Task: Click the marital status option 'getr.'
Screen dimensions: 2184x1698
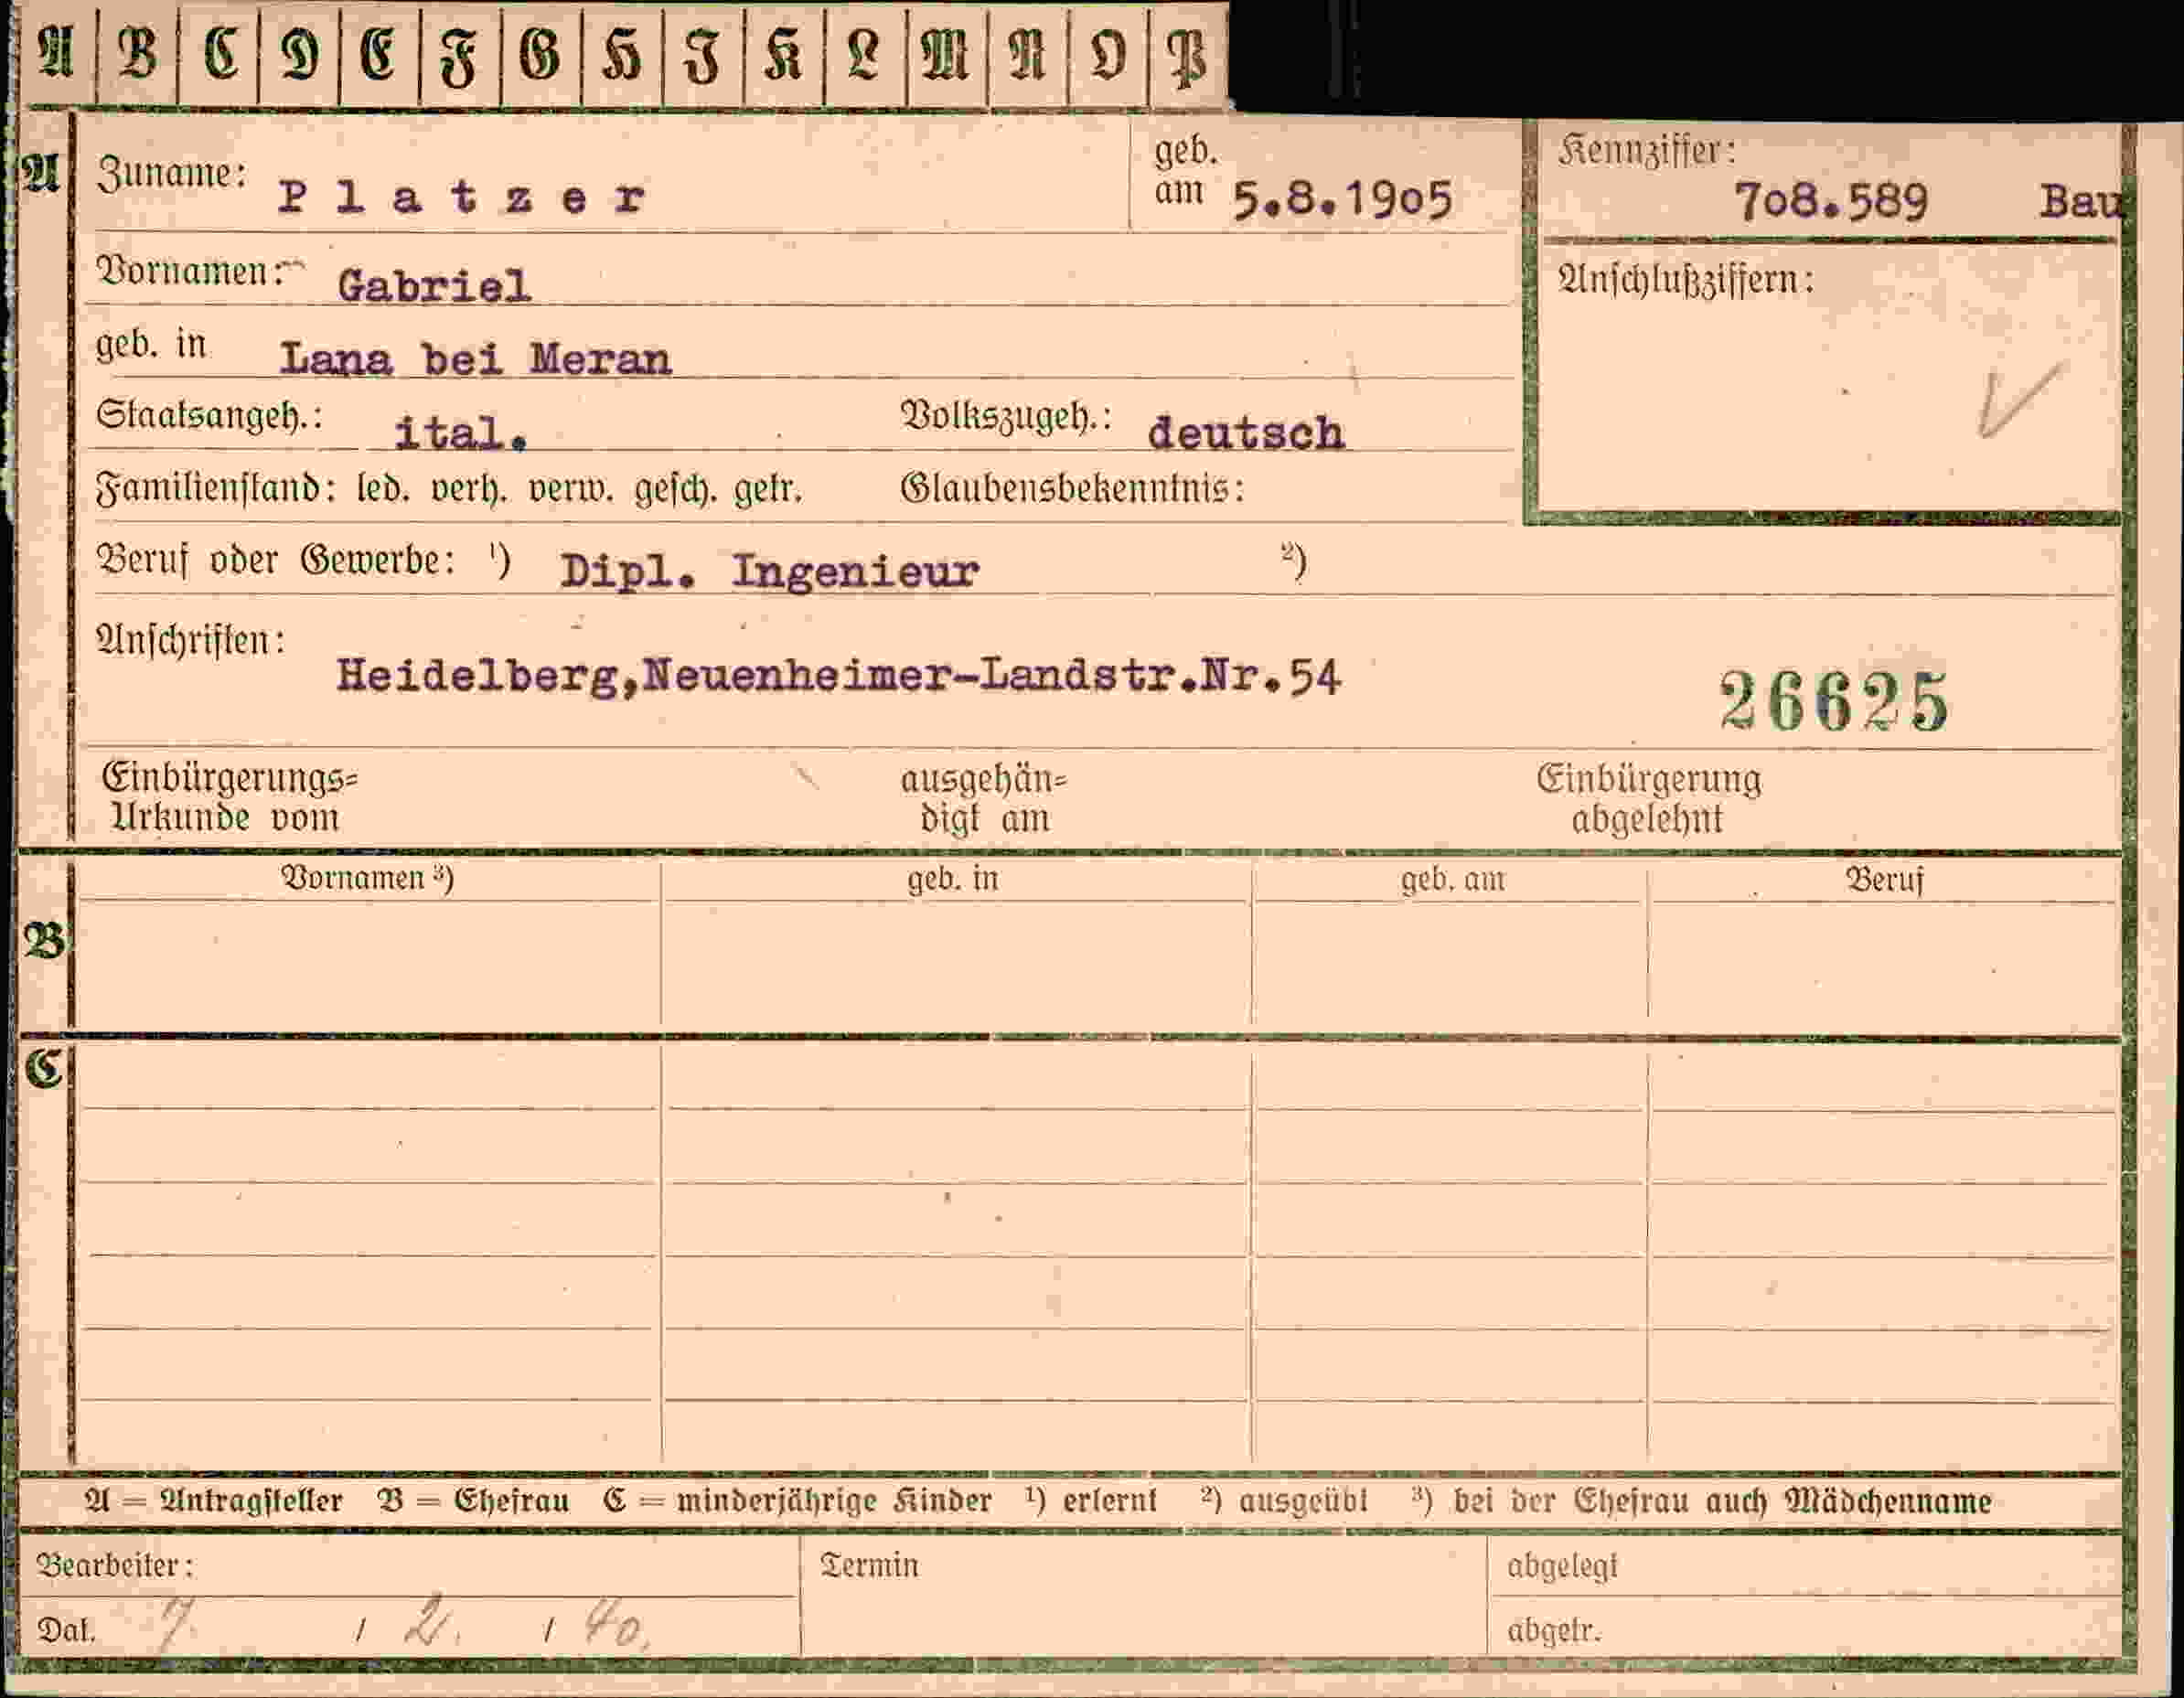Action: tap(768, 490)
